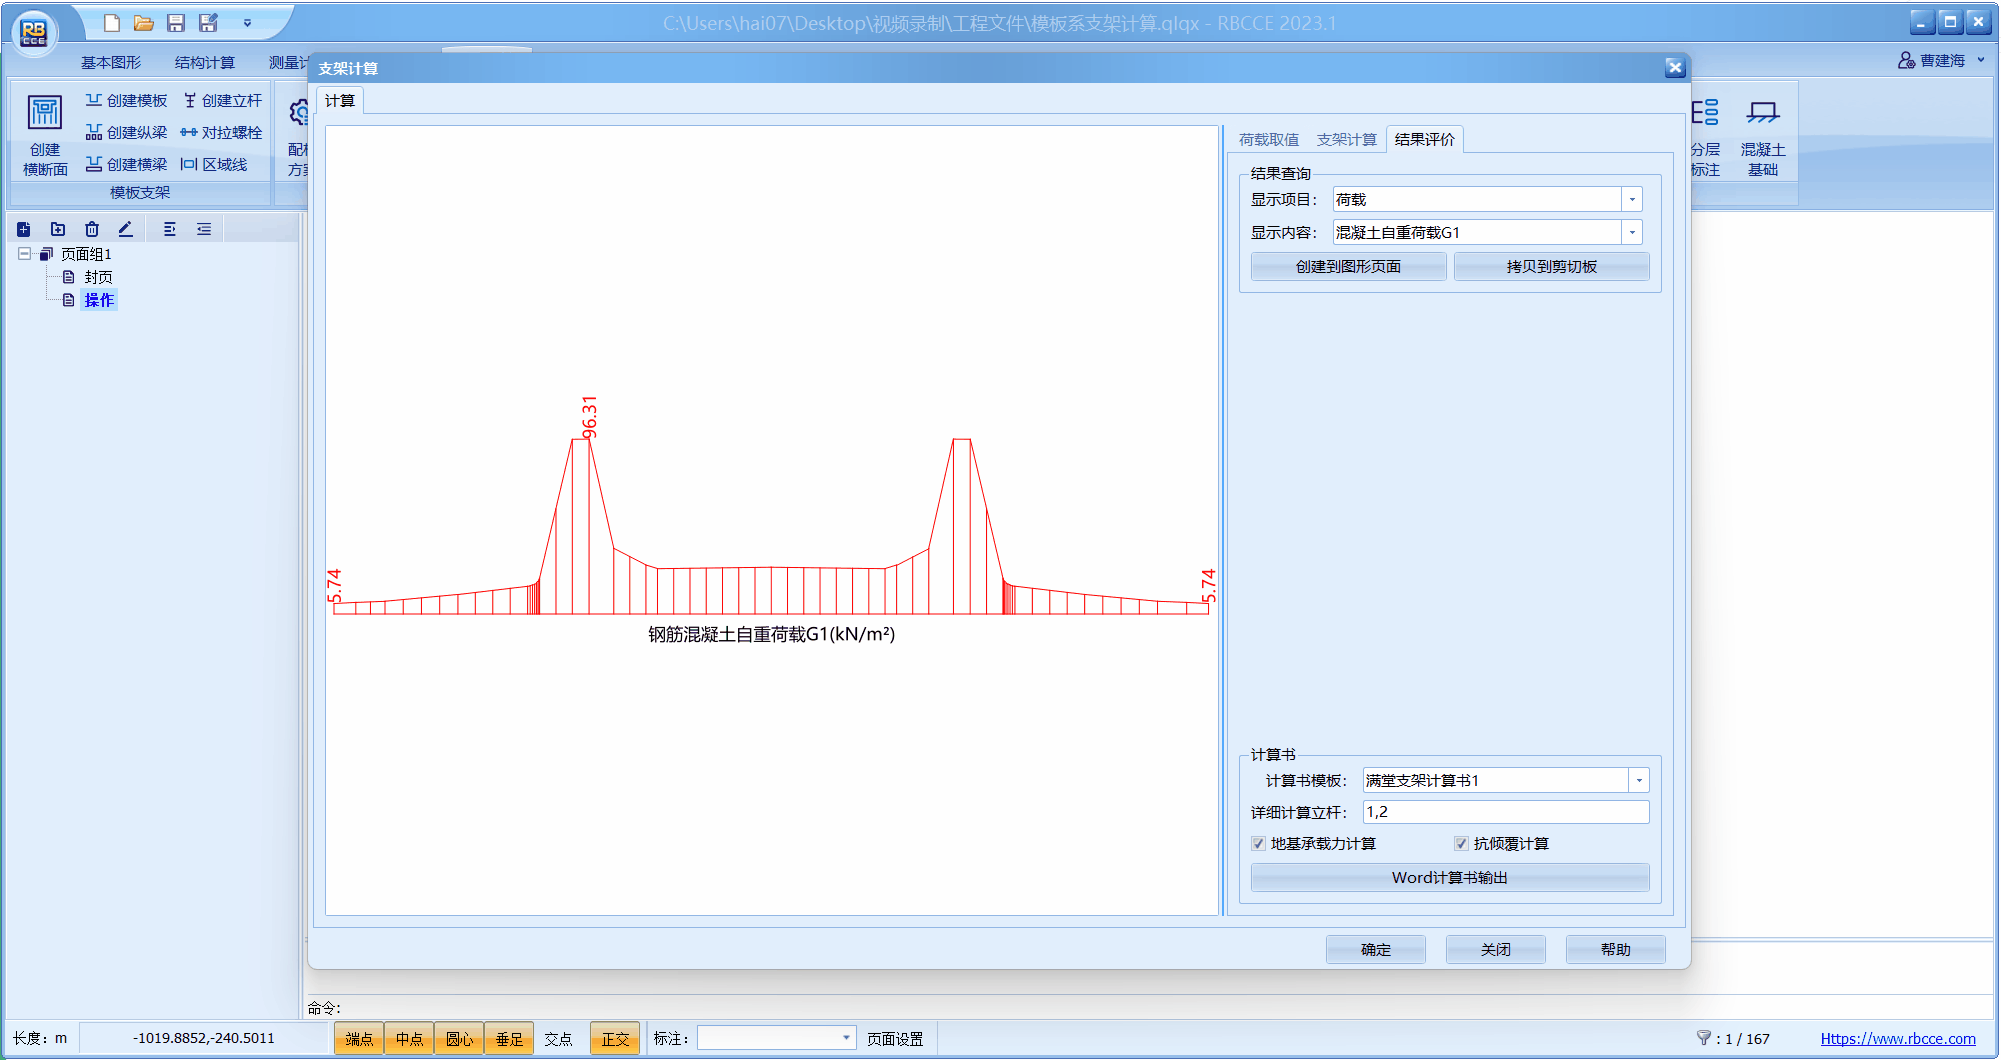The image size is (2001, 1060).
Task: Click the trash delete icon above page tree
Action: point(92,229)
